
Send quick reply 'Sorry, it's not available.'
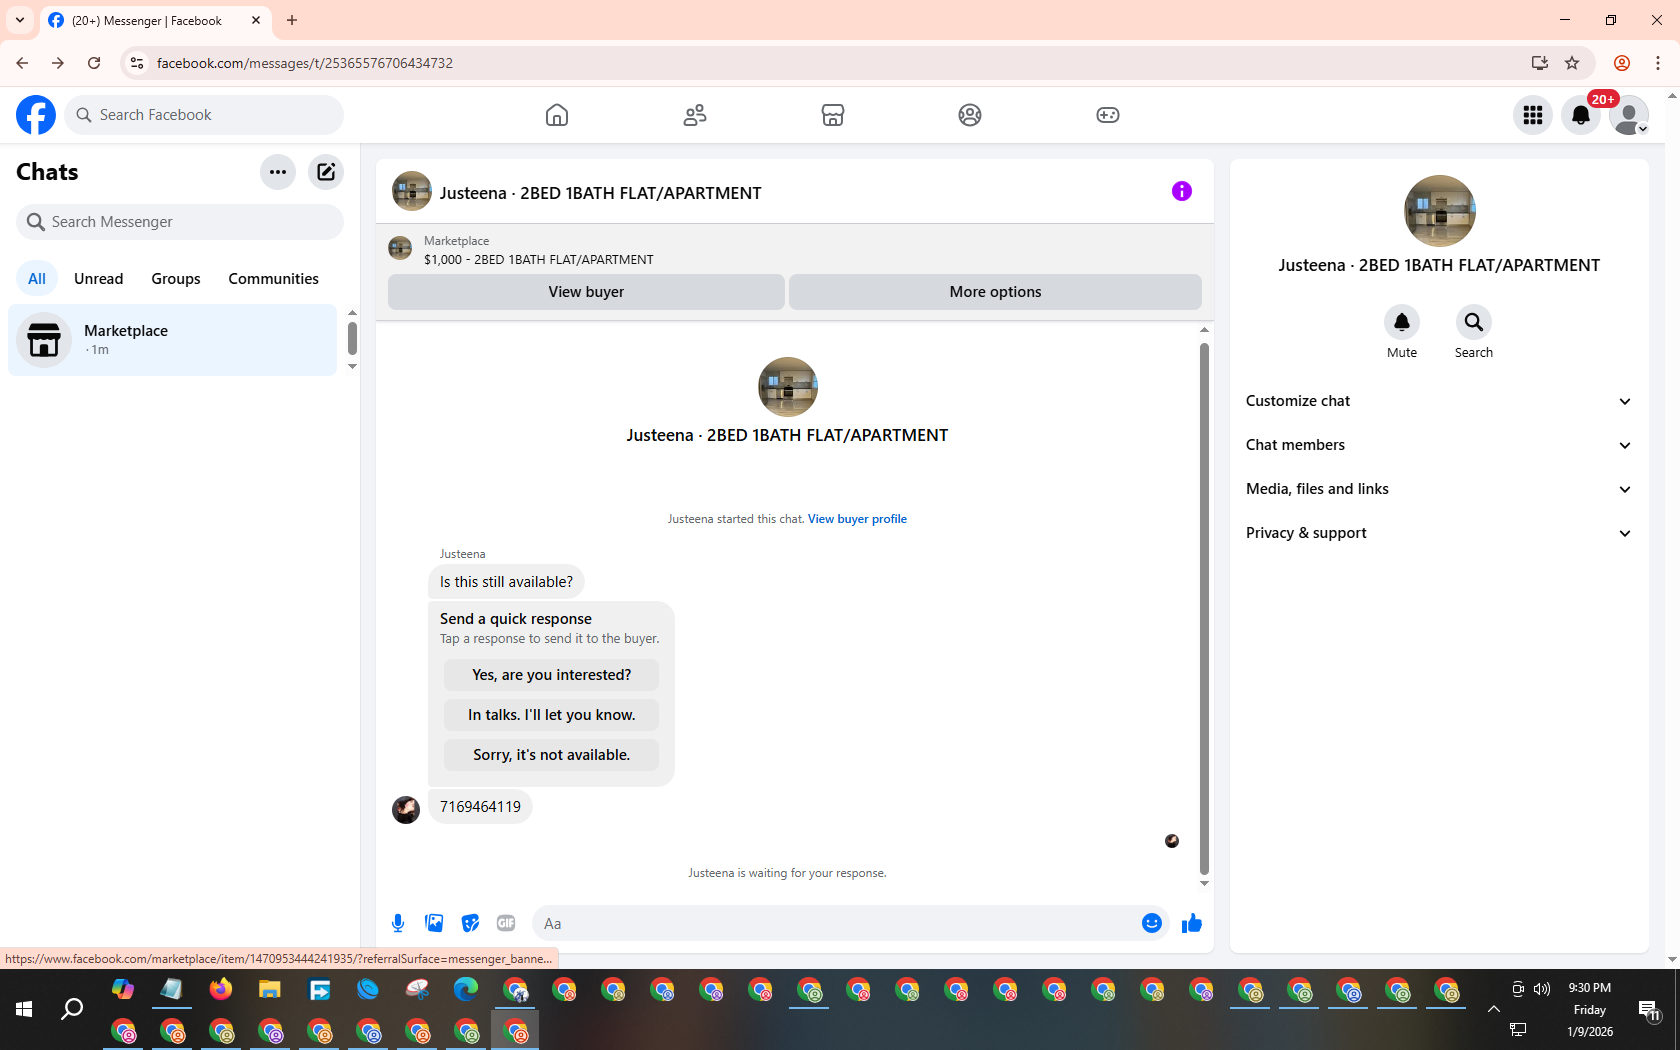[551, 755]
